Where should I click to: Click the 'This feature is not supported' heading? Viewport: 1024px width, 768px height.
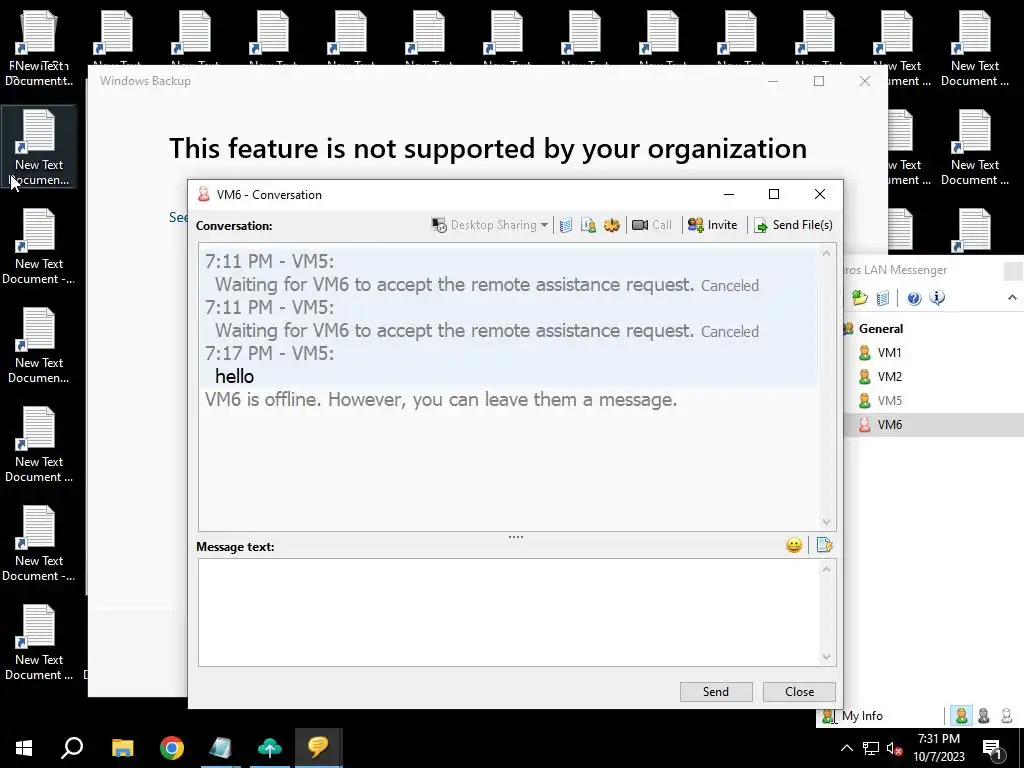point(488,148)
